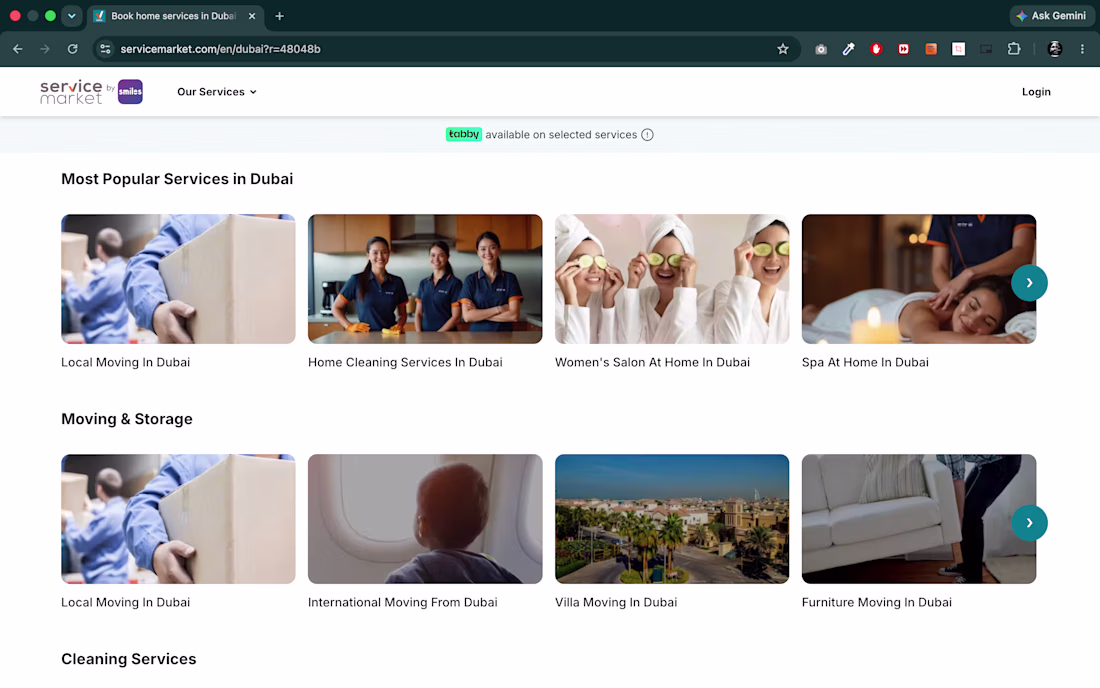
Task: Expand the Our Services dropdown
Action: pyautogui.click(x=217, y=92)
